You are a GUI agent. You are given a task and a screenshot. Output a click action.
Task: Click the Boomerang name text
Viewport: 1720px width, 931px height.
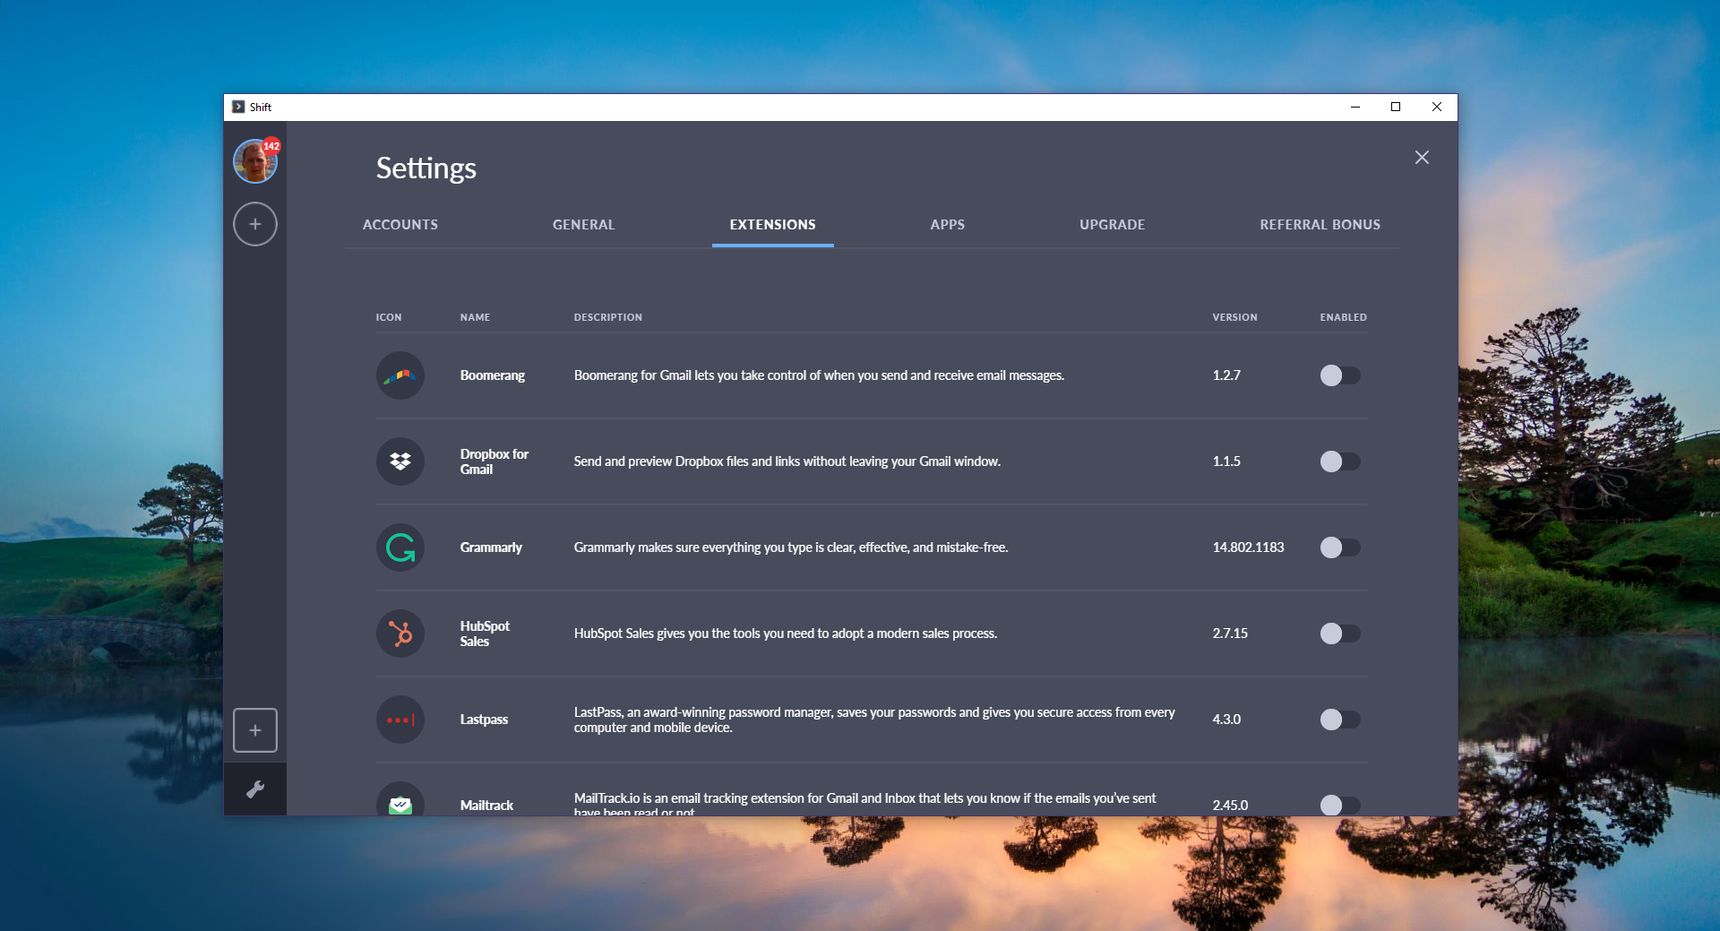(492, 376)
